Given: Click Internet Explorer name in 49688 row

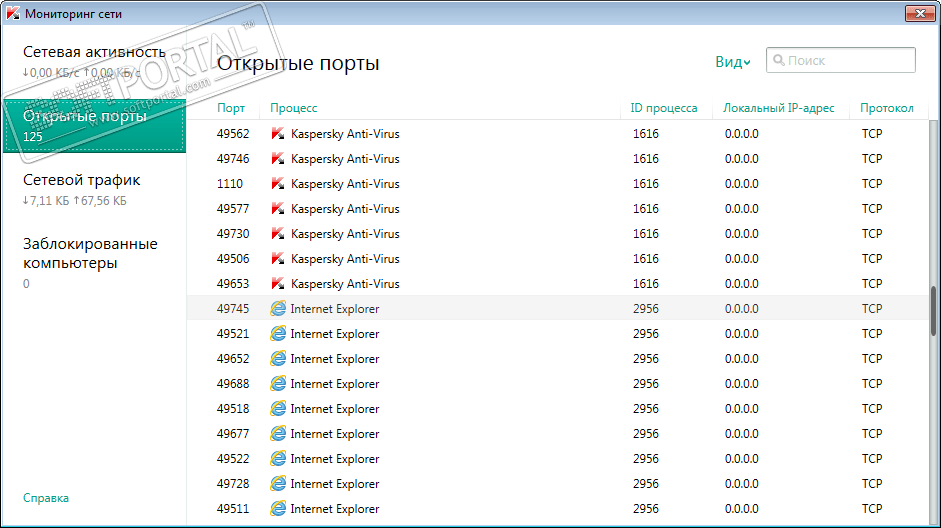Looking at the screenshot, I should [x=335, y=384].
